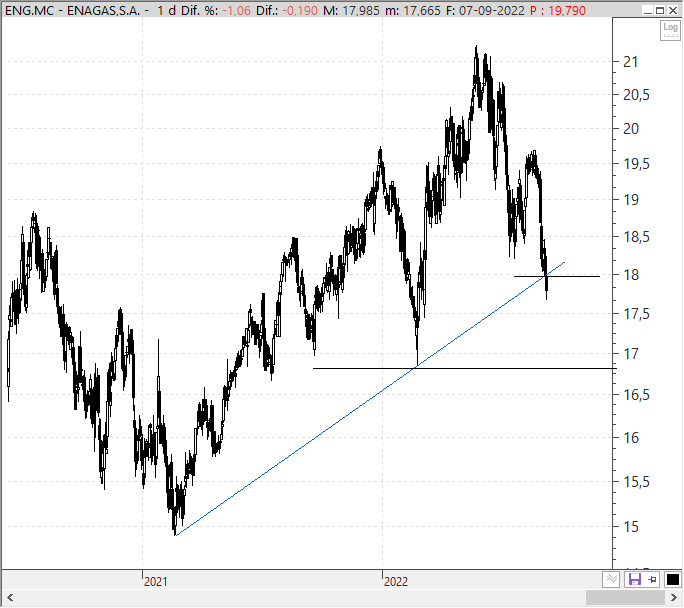Click the '21' price axis label
Screen dimensions: 684x608
pyautogui.click(x=630, y=62)
